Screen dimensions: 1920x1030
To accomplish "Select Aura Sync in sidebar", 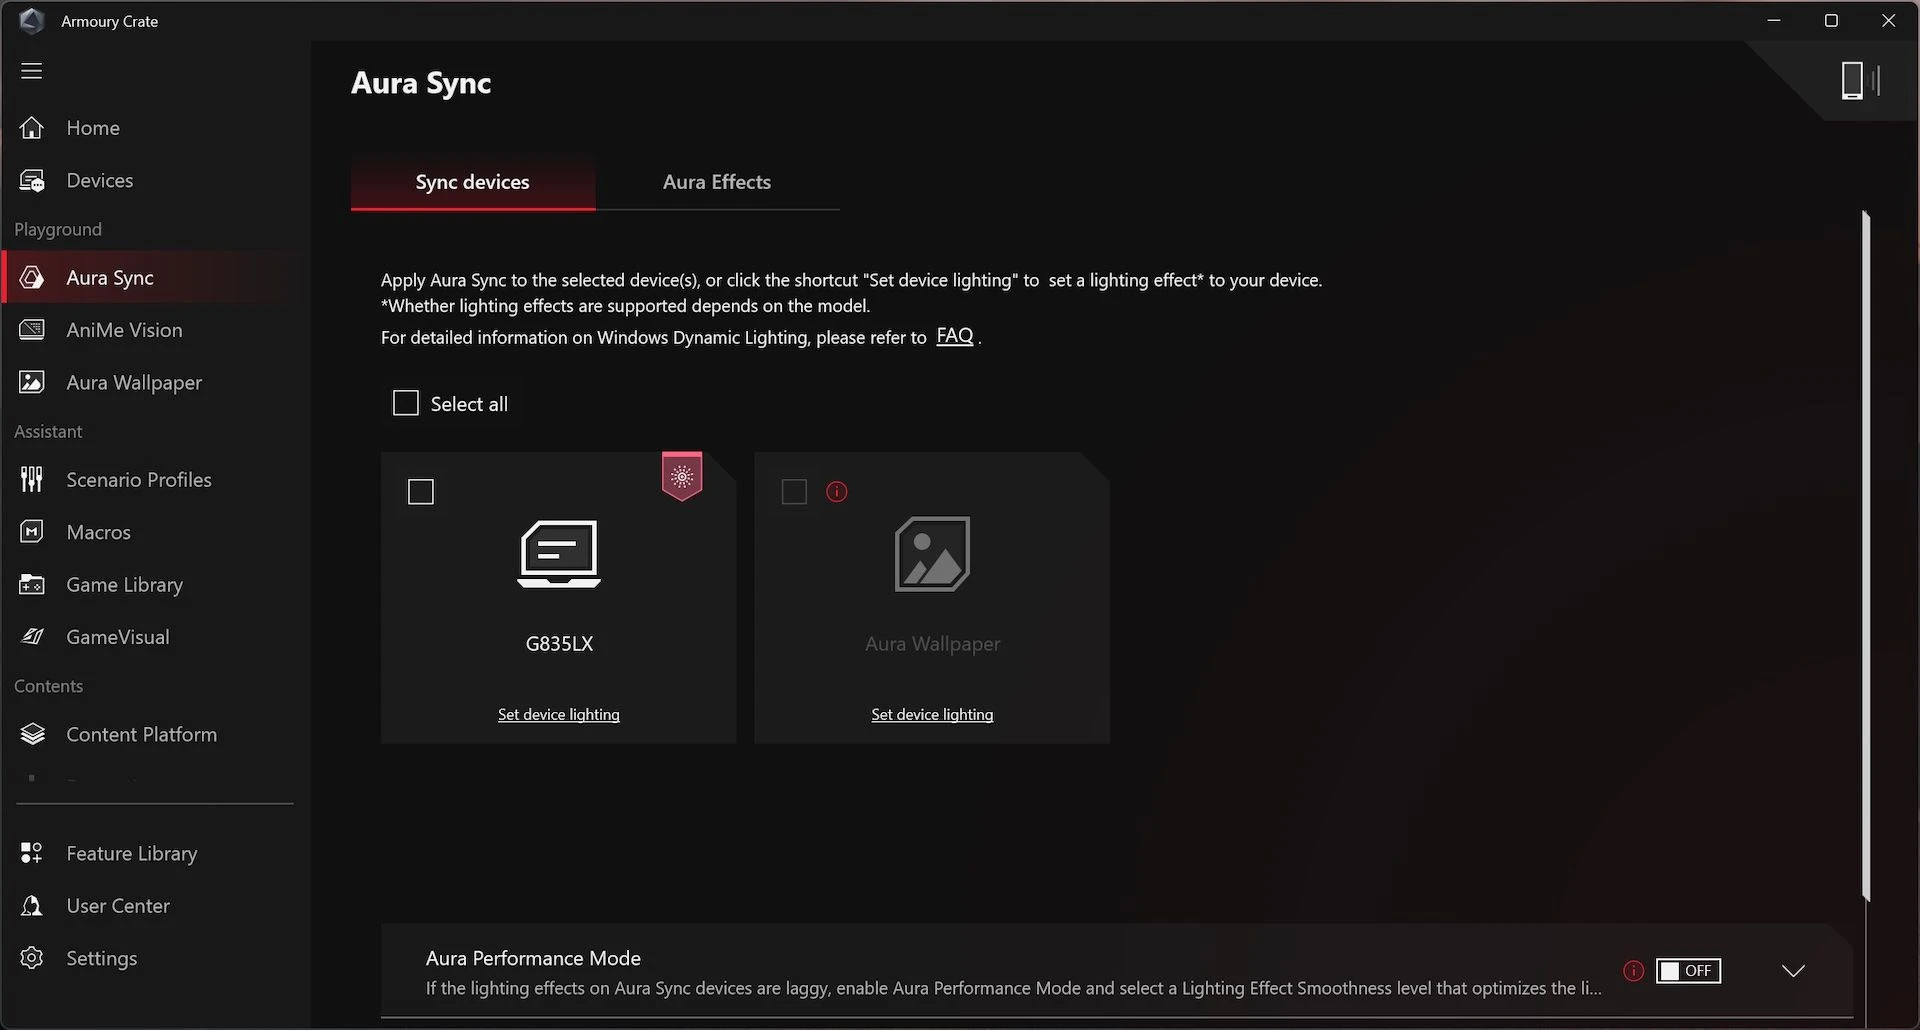I will [155, 278].
